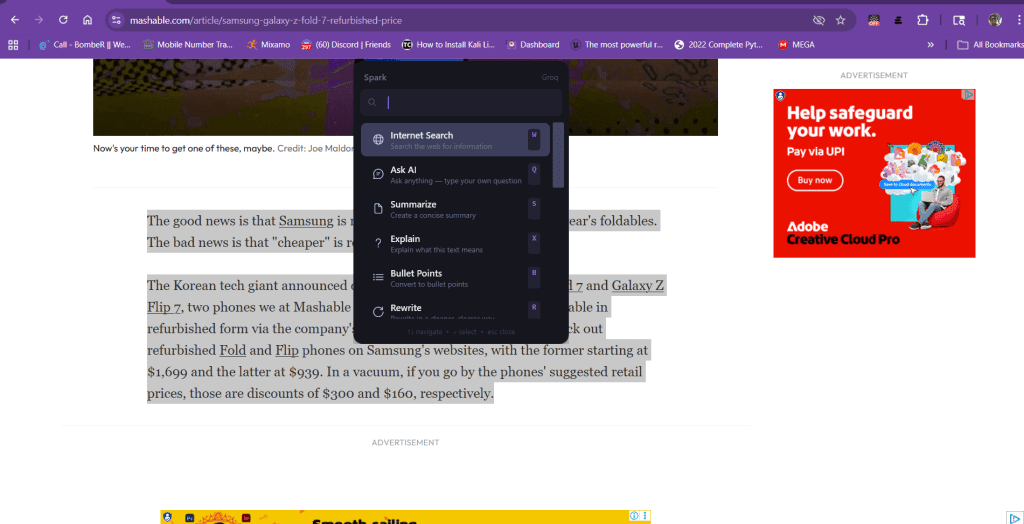Click the three-dot options on bottom banner ad
Image resolution: width=1024 pixels, height=524 pixels.
pyautogui.click(x=646, y=516)
